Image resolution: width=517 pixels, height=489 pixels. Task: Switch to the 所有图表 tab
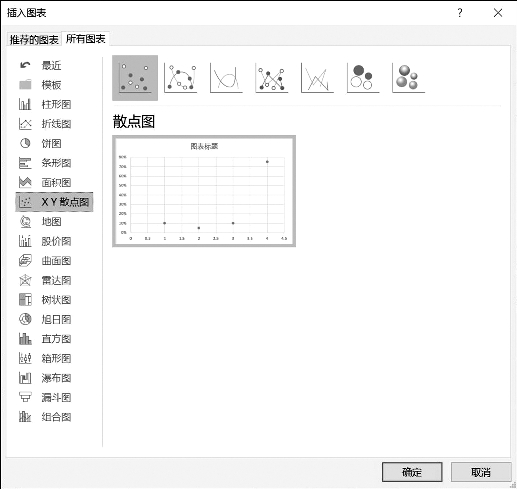pos(86,39)
